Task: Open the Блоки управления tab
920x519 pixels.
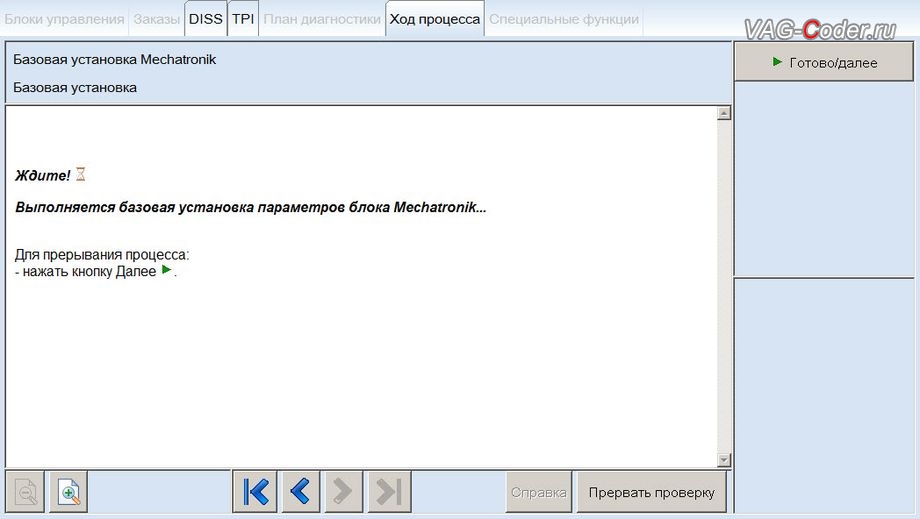Action: [x=65, y=19]
